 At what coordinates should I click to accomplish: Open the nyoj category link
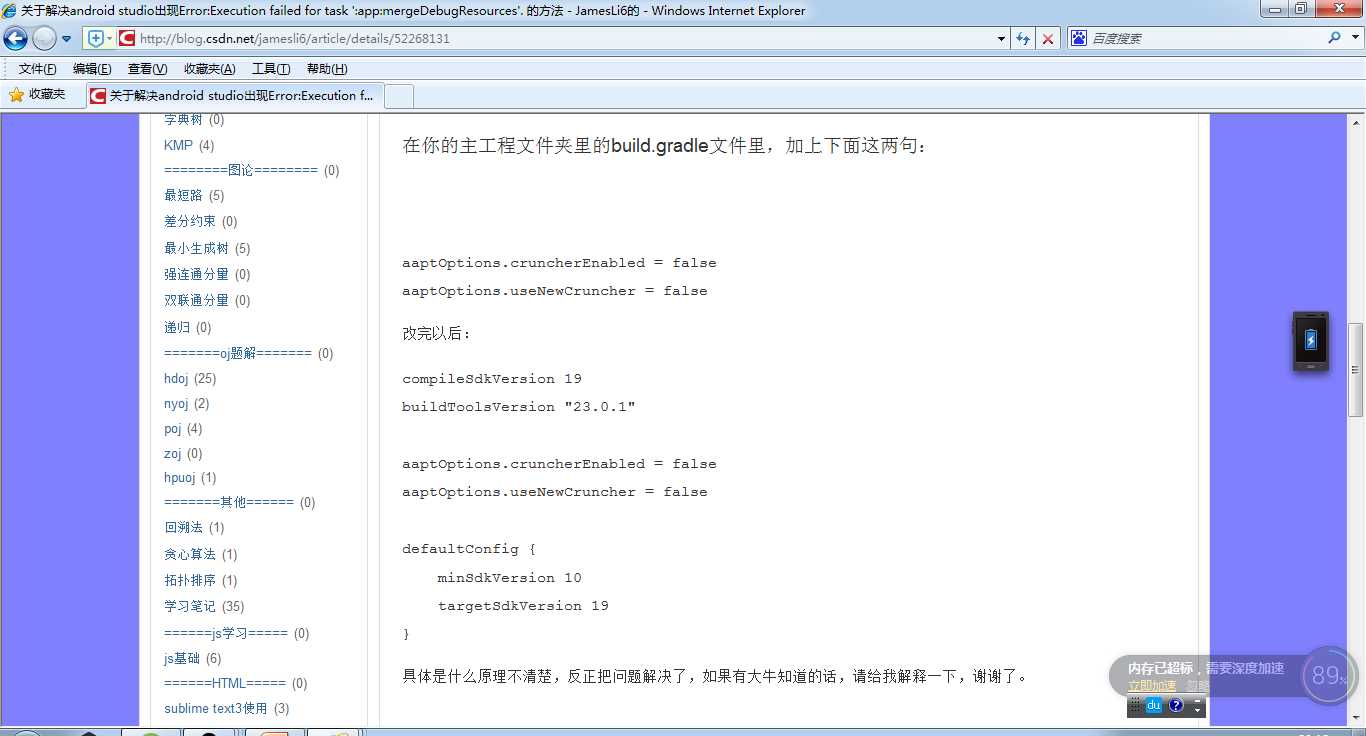click(x=176, y=404)
